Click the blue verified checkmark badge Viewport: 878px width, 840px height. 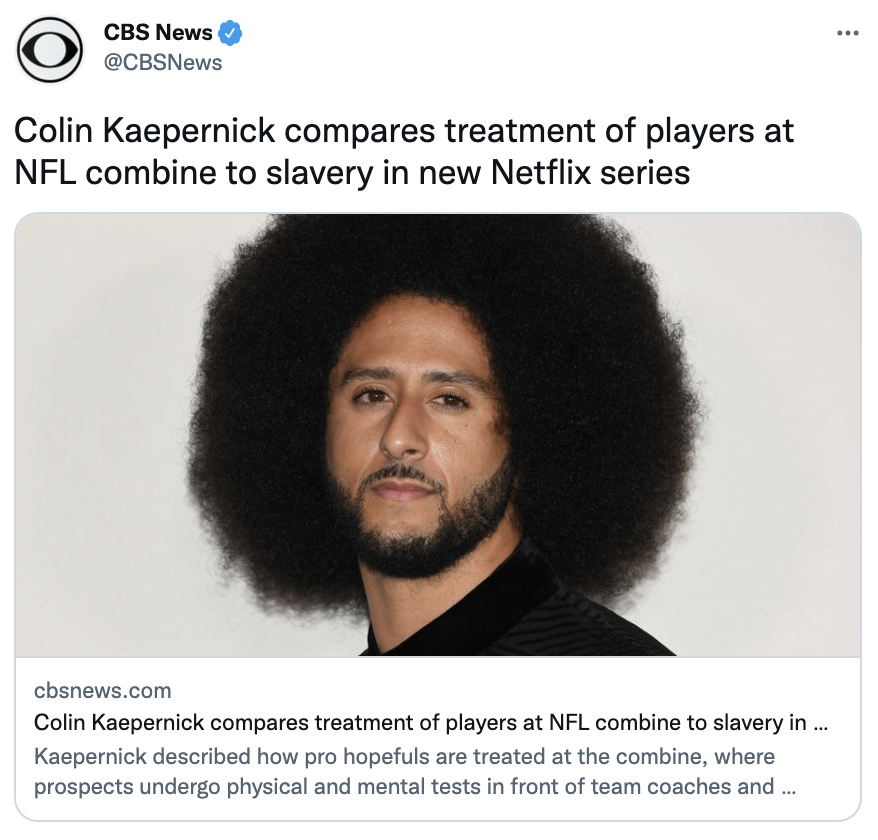click(230, 33)
